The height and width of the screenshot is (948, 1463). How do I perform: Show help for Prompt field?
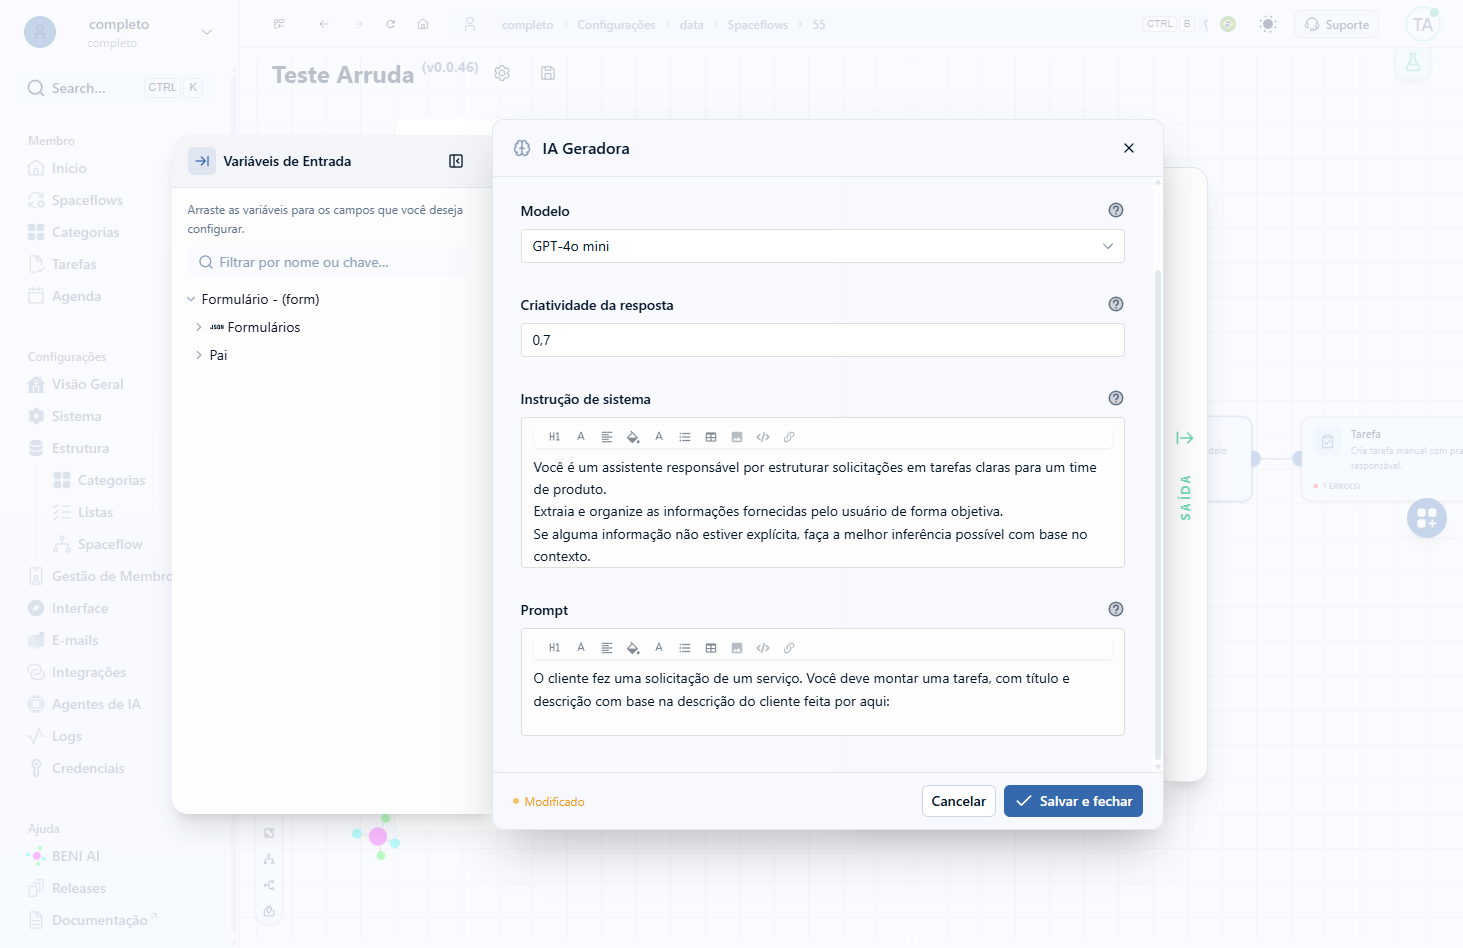(1116, 609)
